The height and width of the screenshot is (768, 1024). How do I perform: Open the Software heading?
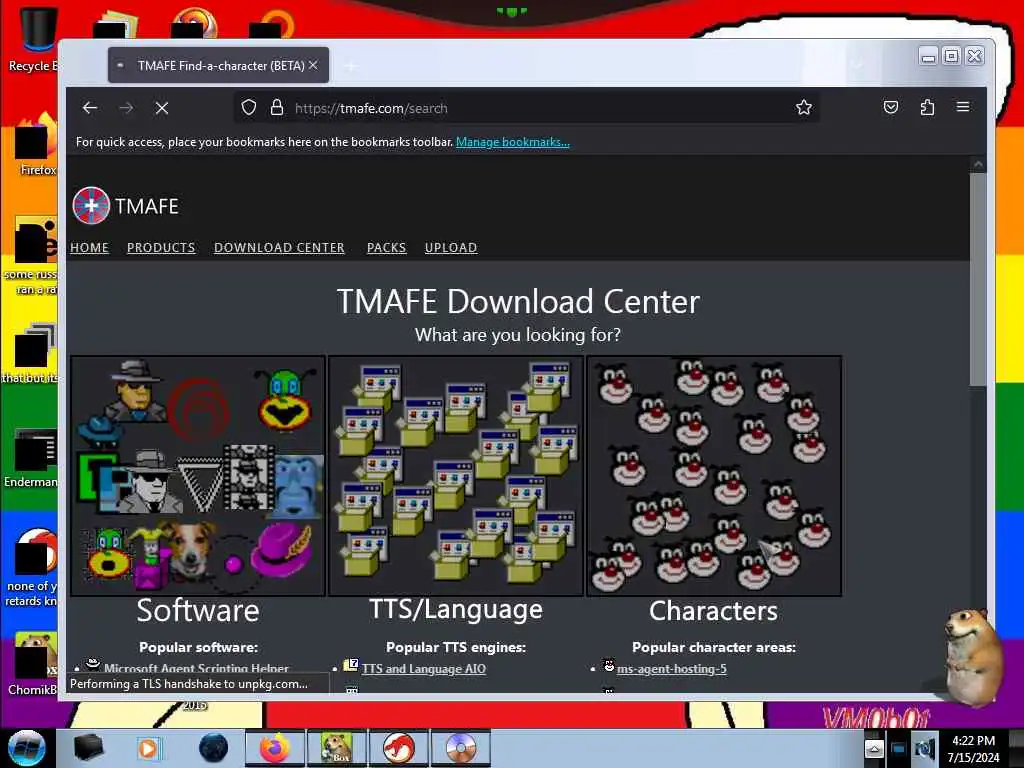(x=198, y=611)
